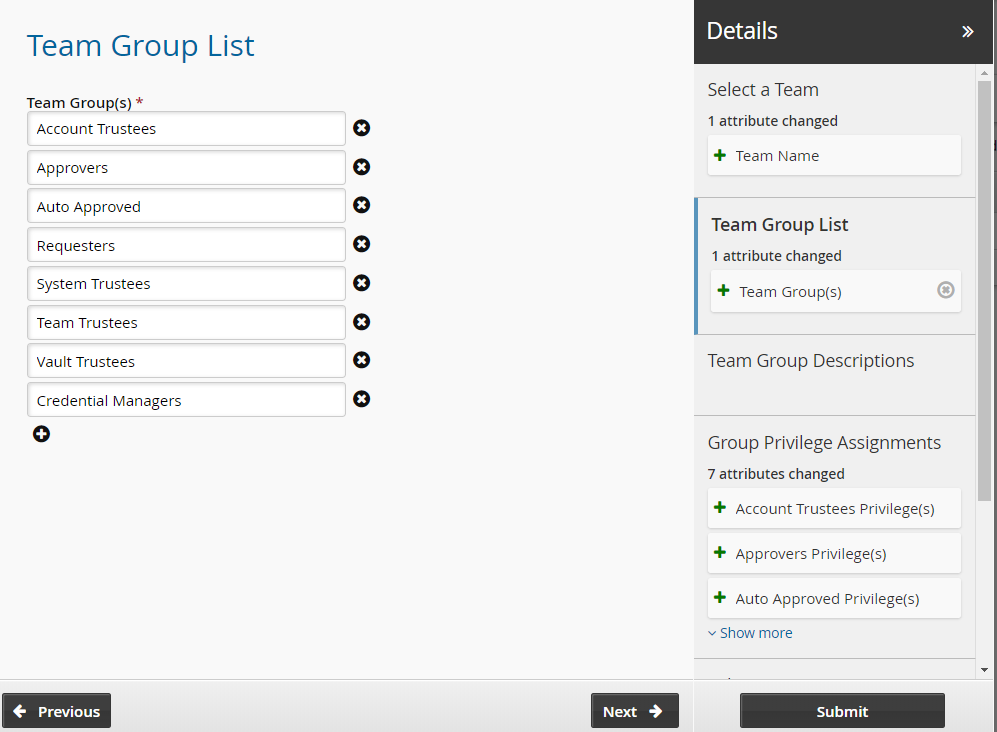Click the Team Trustees input field
This screenshot has height=732, width=997.
tap(186, 323)
